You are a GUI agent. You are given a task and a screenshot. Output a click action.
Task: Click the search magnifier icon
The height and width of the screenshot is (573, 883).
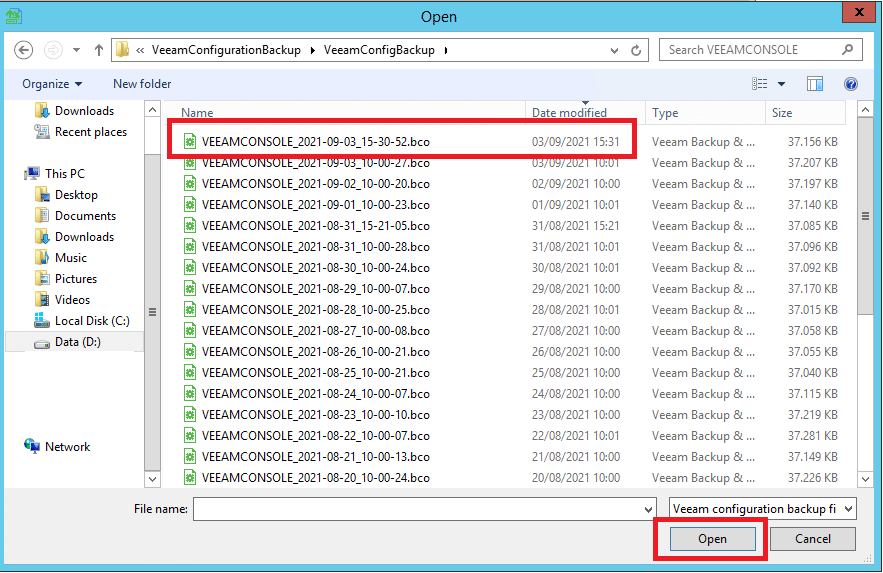point(847,50)
